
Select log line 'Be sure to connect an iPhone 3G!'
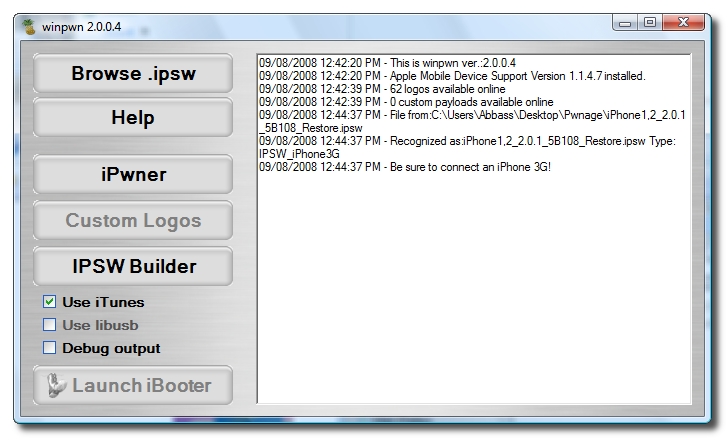[x=405, y=167]
